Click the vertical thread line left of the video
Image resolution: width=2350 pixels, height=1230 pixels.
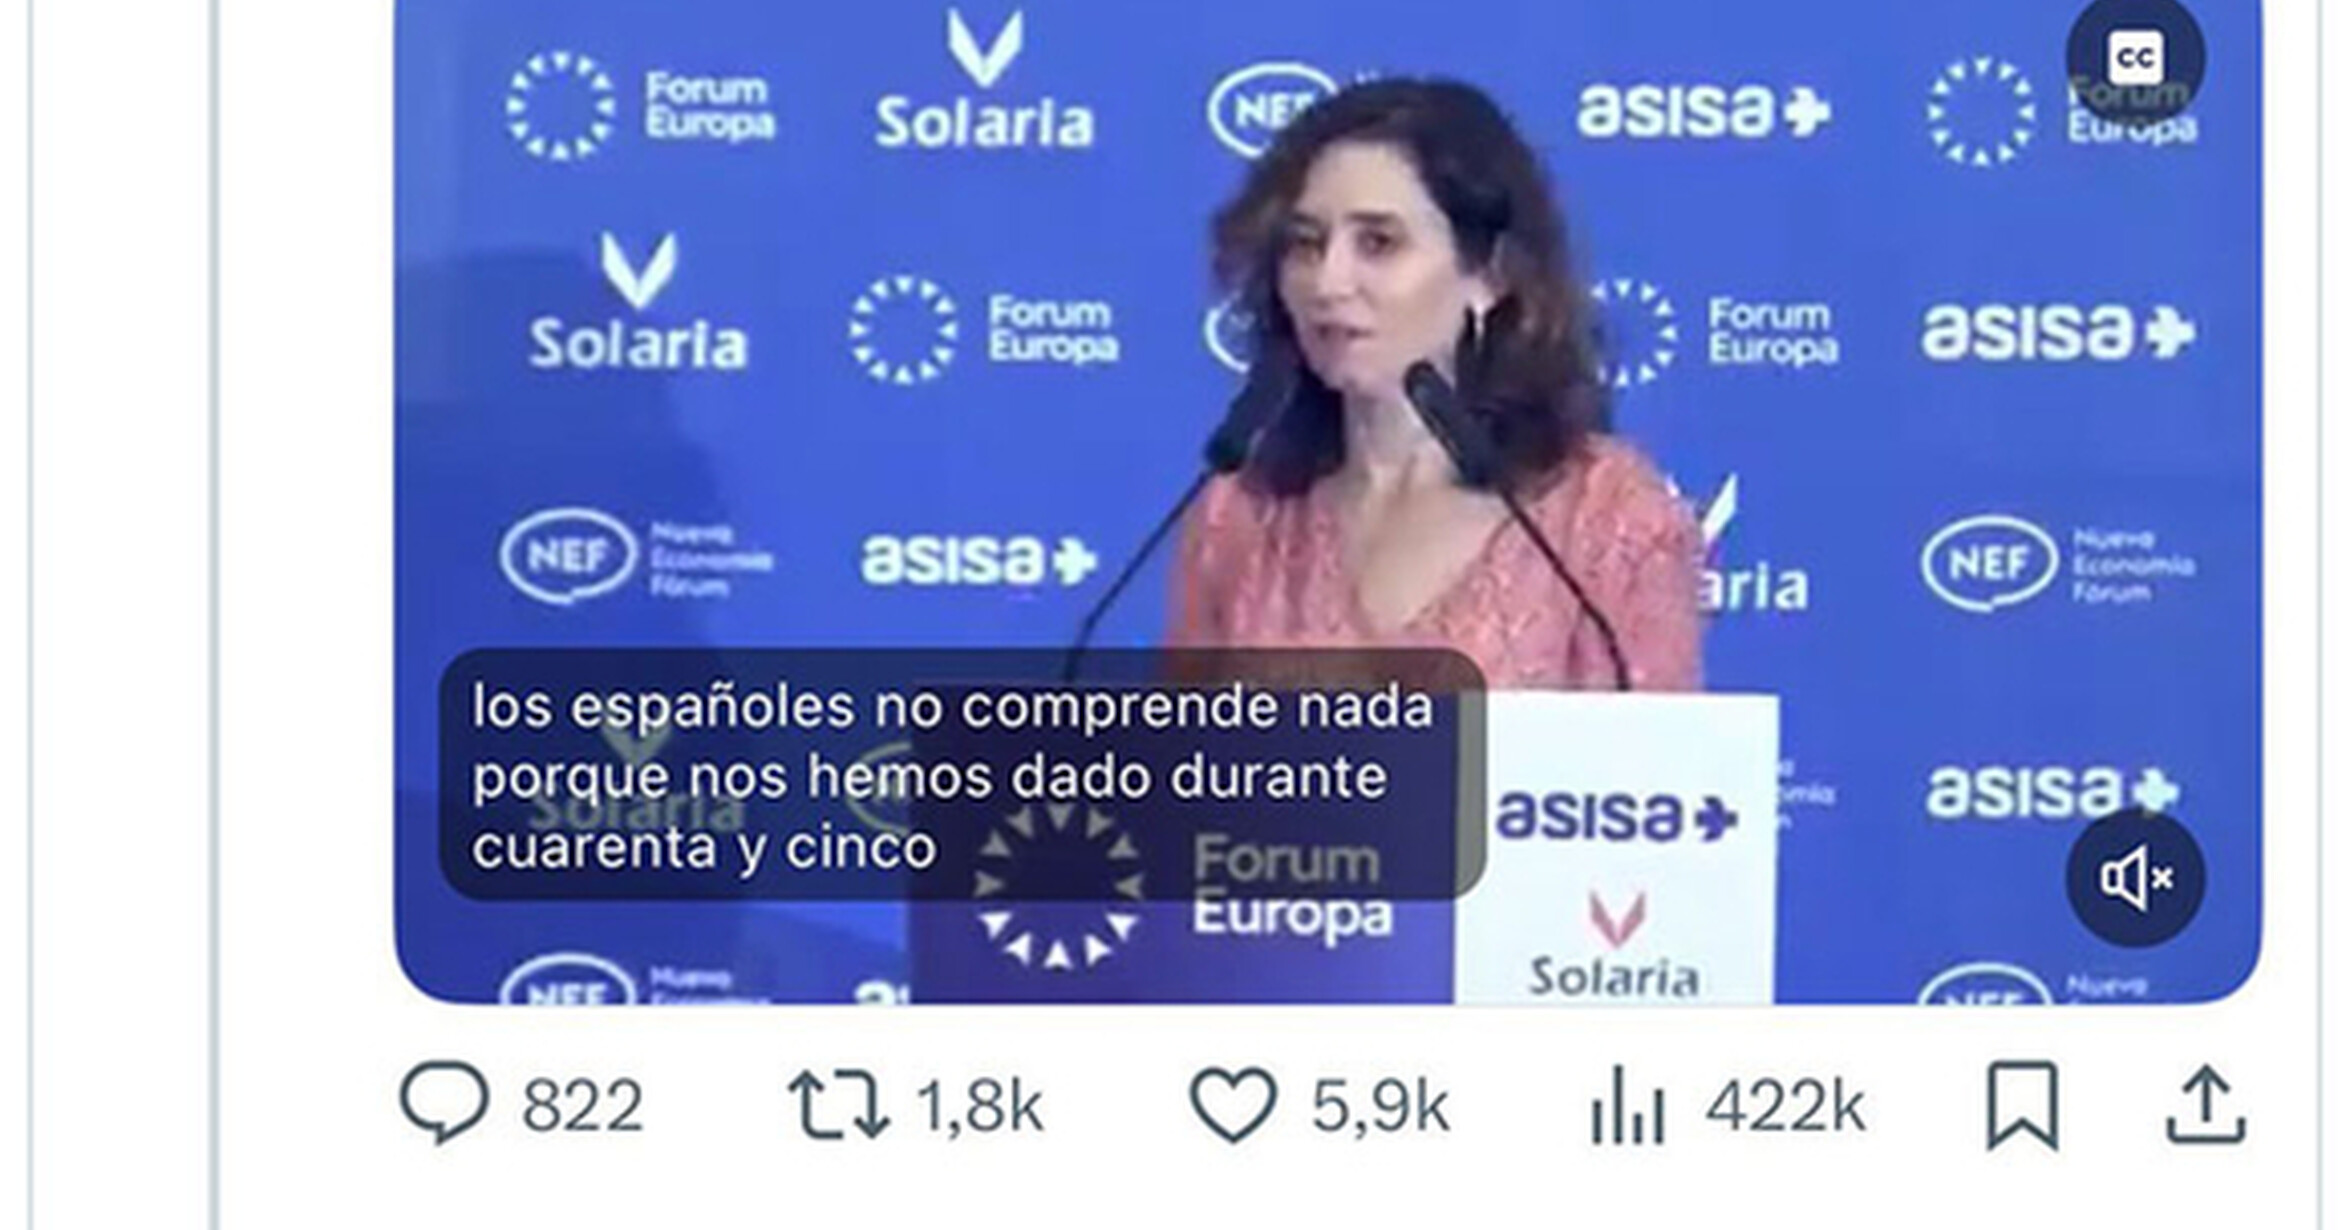click(214, 615)
